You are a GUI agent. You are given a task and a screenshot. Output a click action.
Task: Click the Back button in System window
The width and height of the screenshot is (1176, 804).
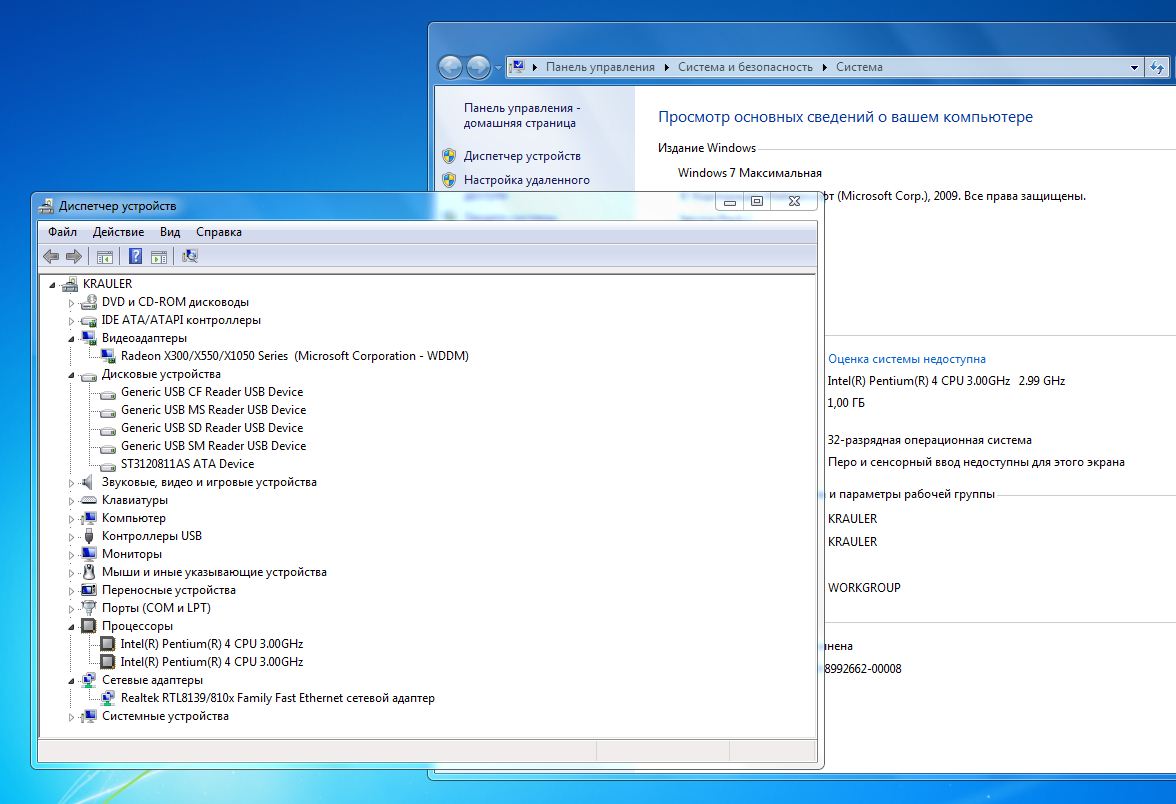coord(451,68)
